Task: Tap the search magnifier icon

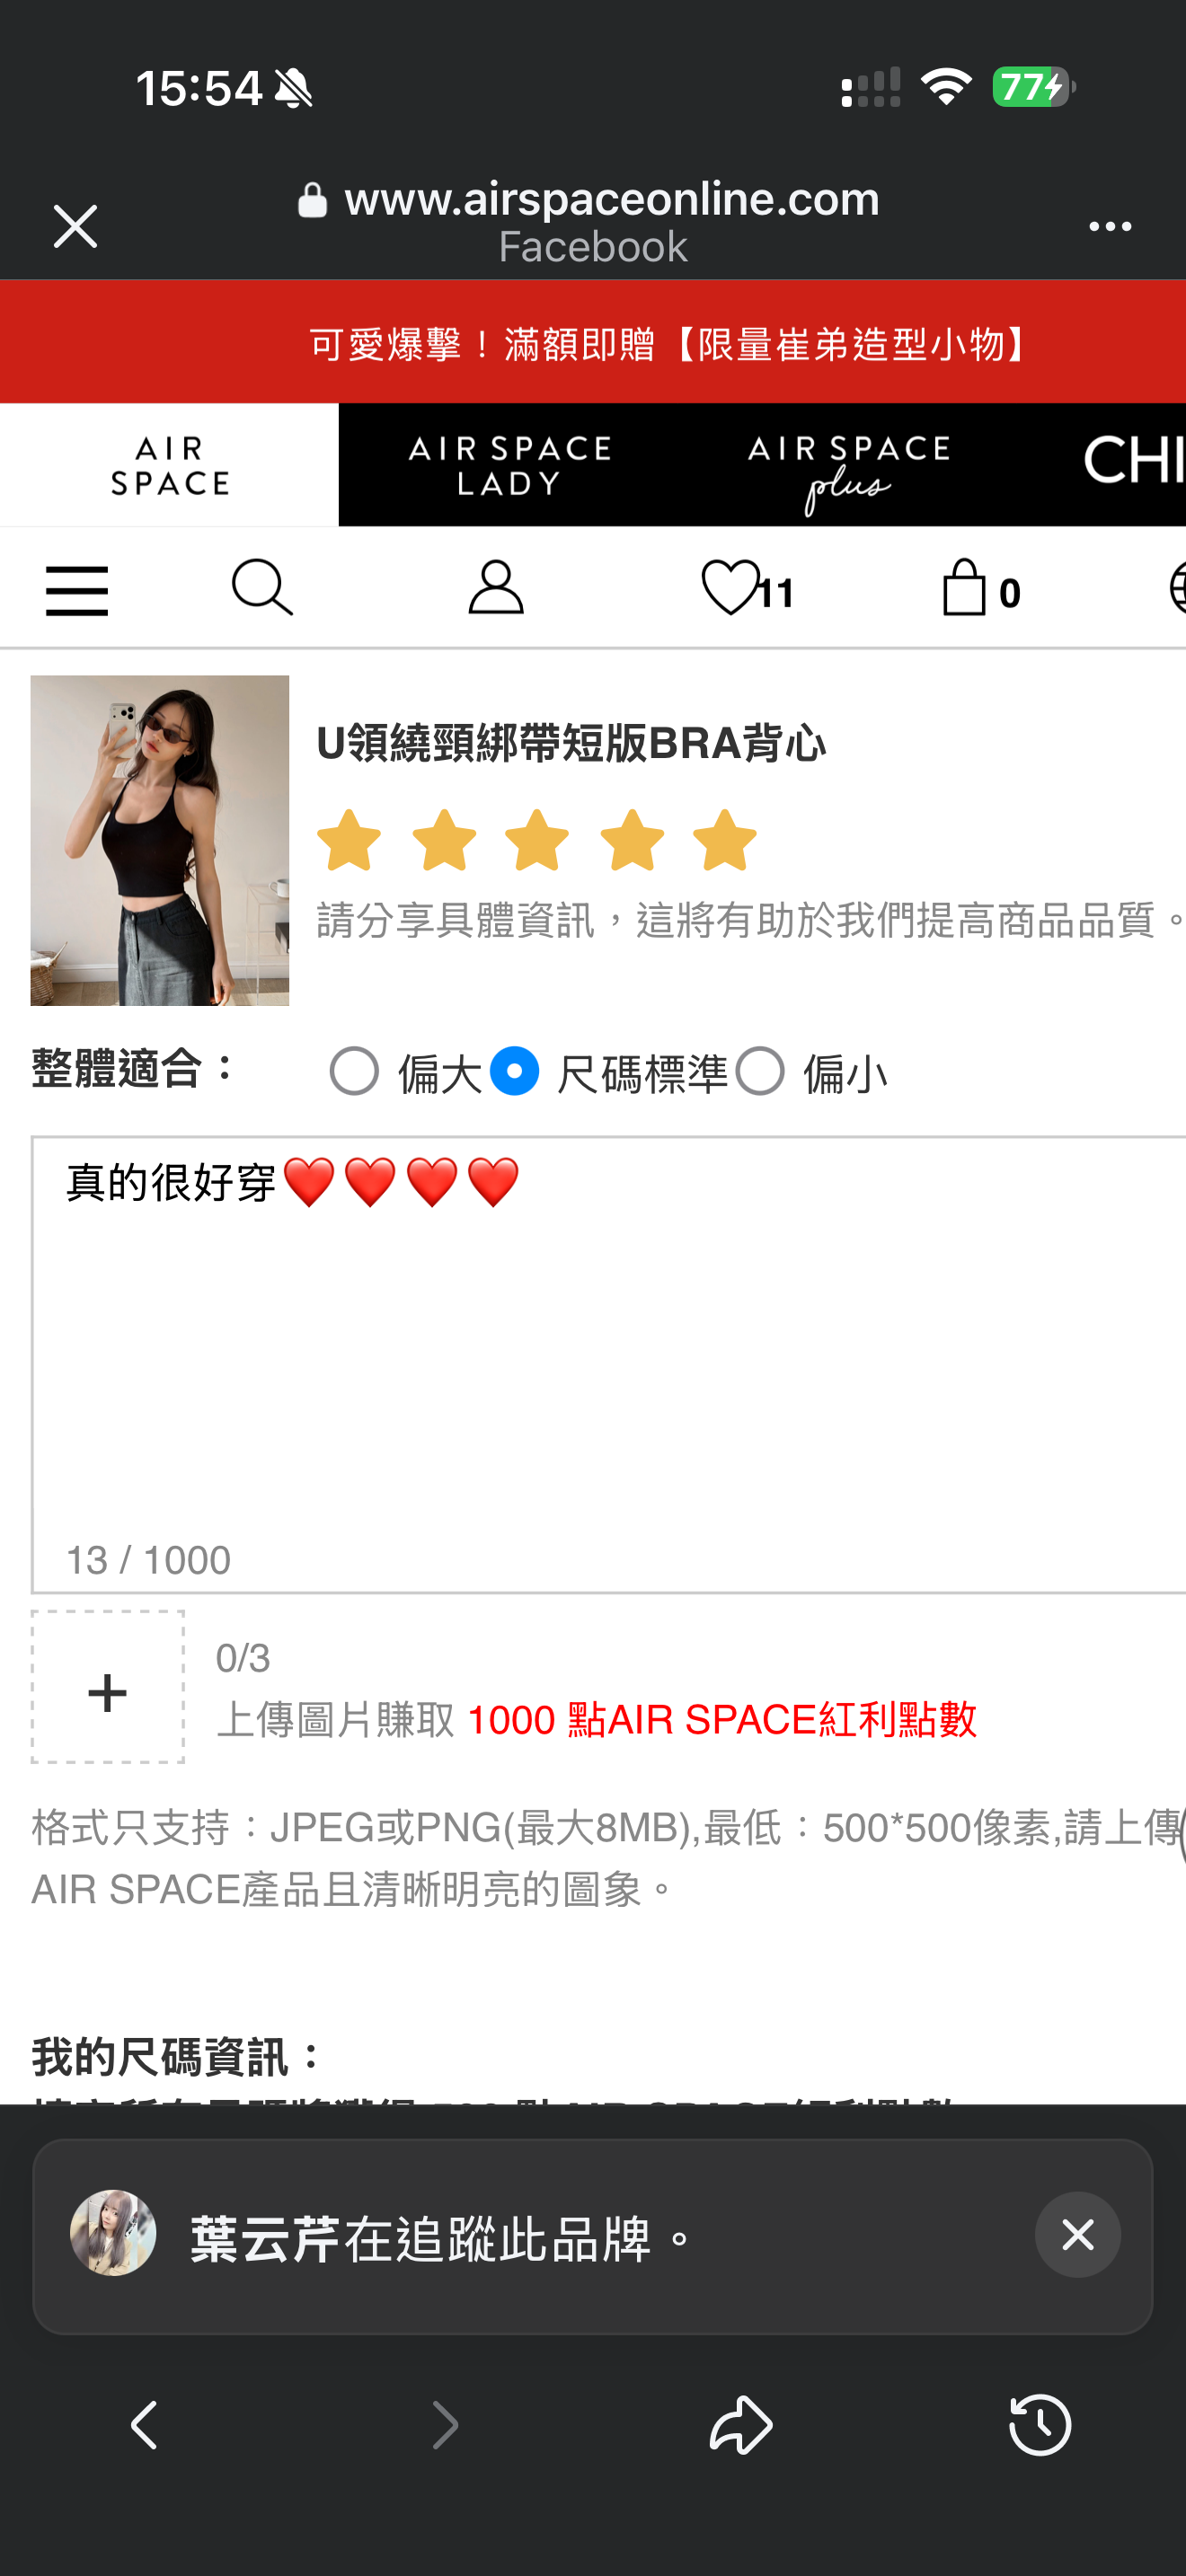Action: [x=262, y=588]
